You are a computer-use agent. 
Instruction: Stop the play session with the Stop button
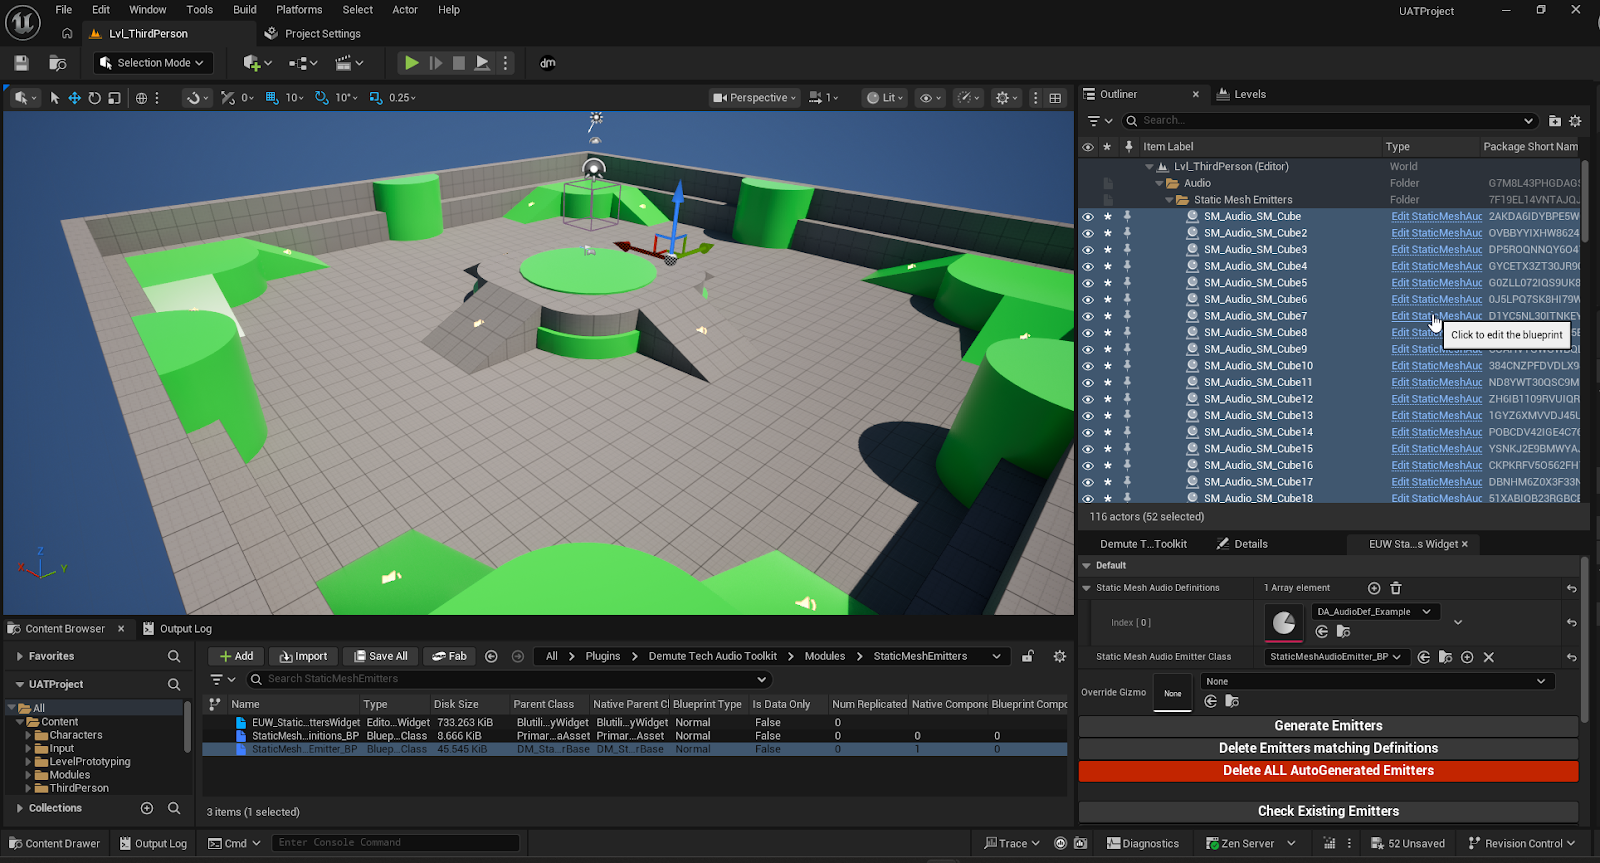tap(459, 63)
